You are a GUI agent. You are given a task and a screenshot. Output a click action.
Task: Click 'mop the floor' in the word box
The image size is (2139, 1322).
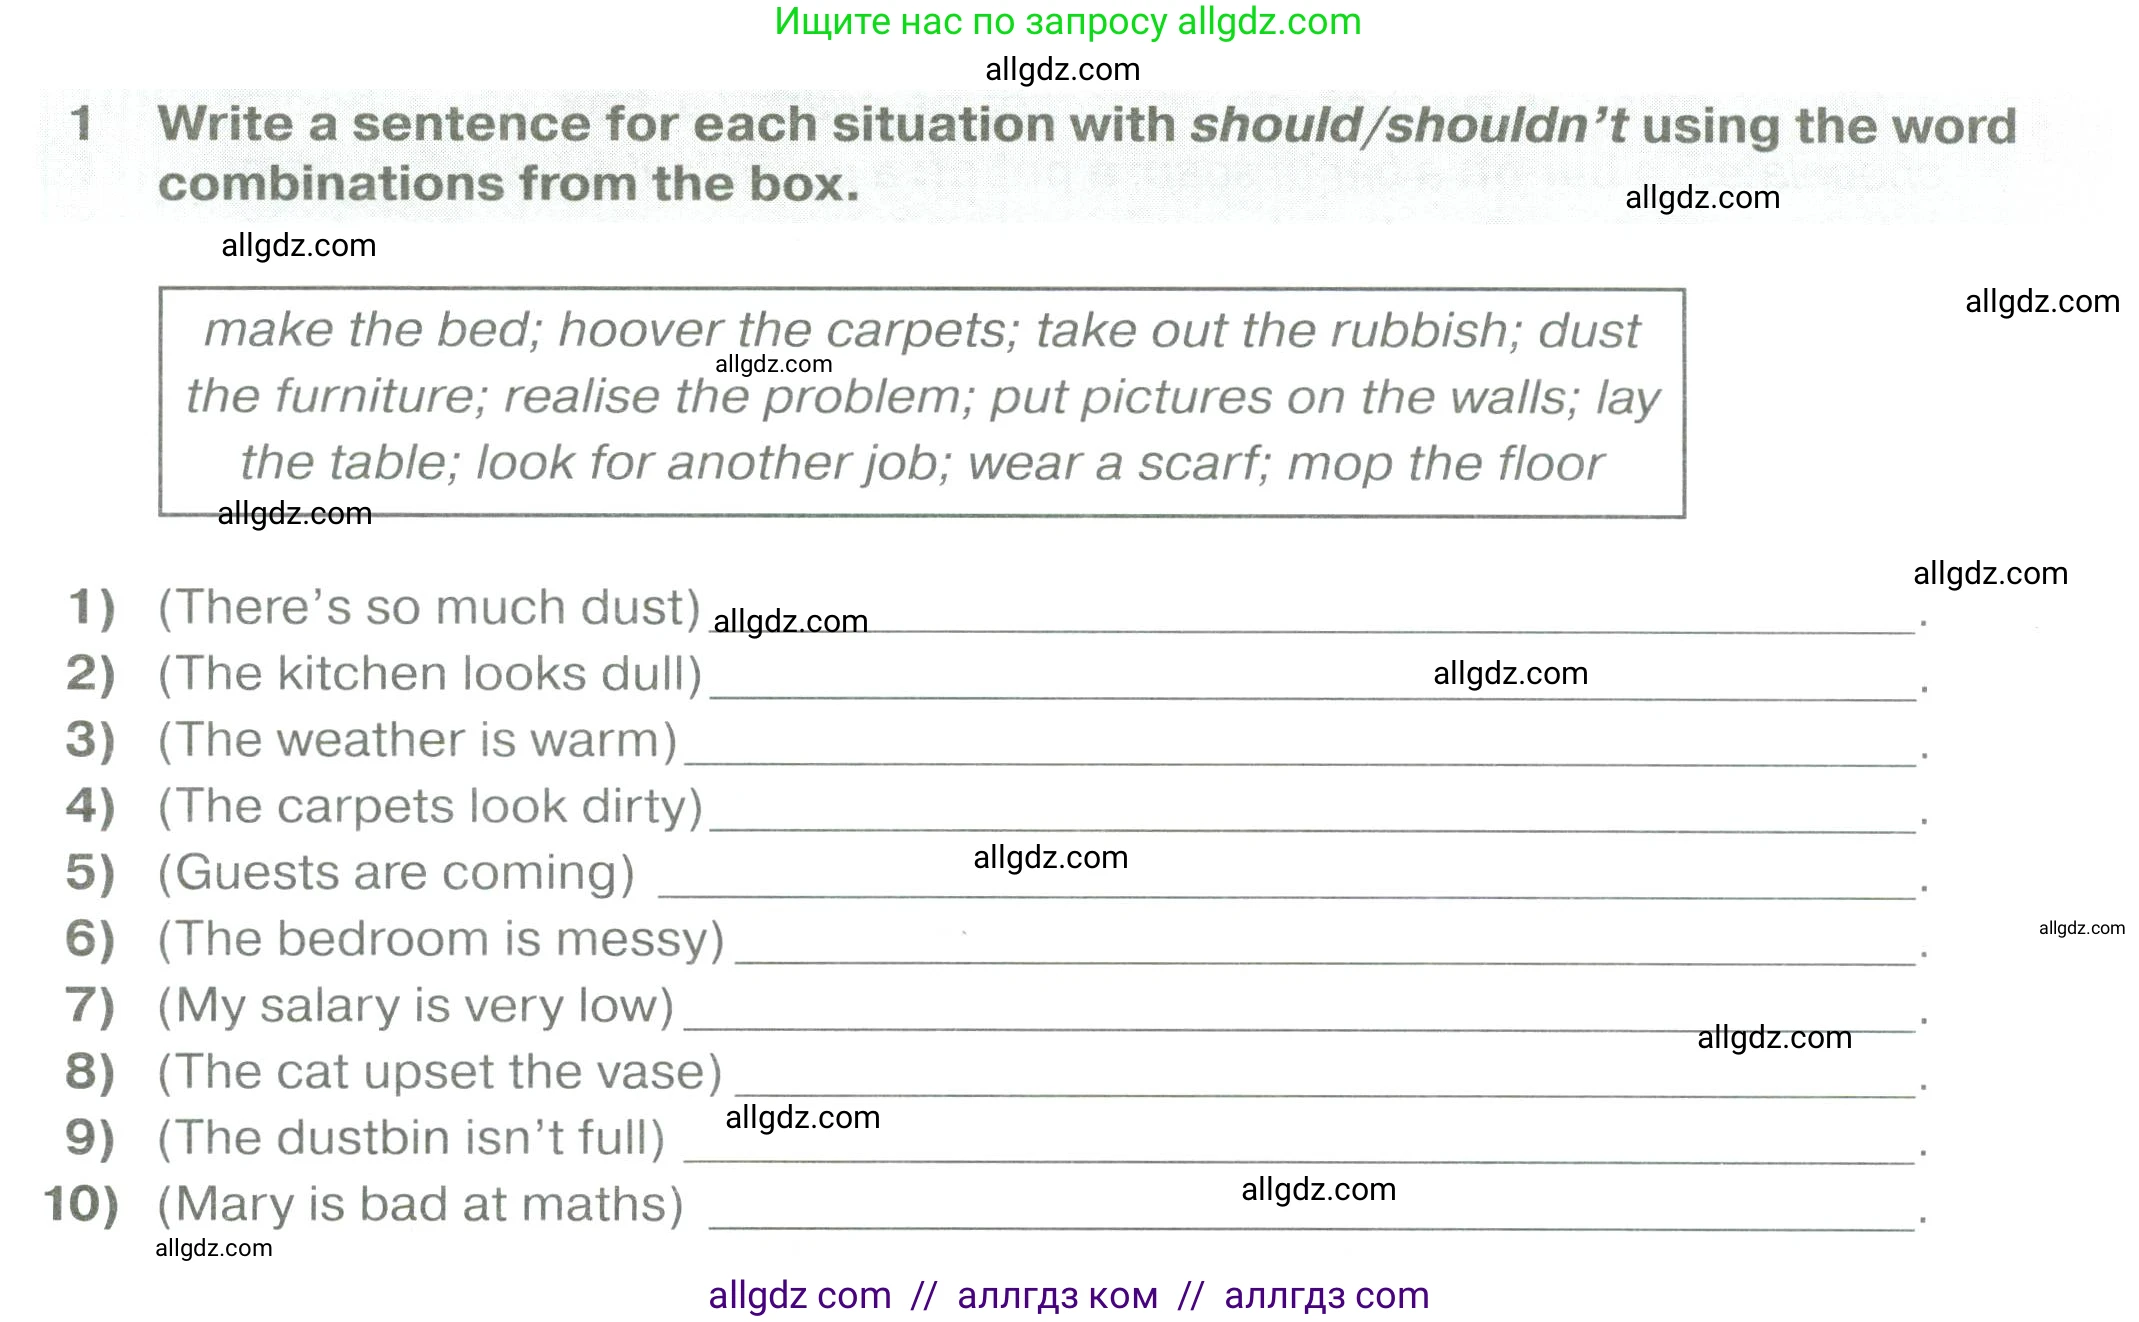click(1445, 463)
